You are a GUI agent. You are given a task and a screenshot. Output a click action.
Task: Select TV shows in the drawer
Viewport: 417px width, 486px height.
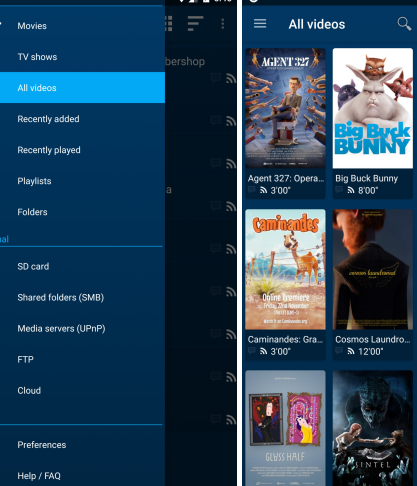click(37, 57)
